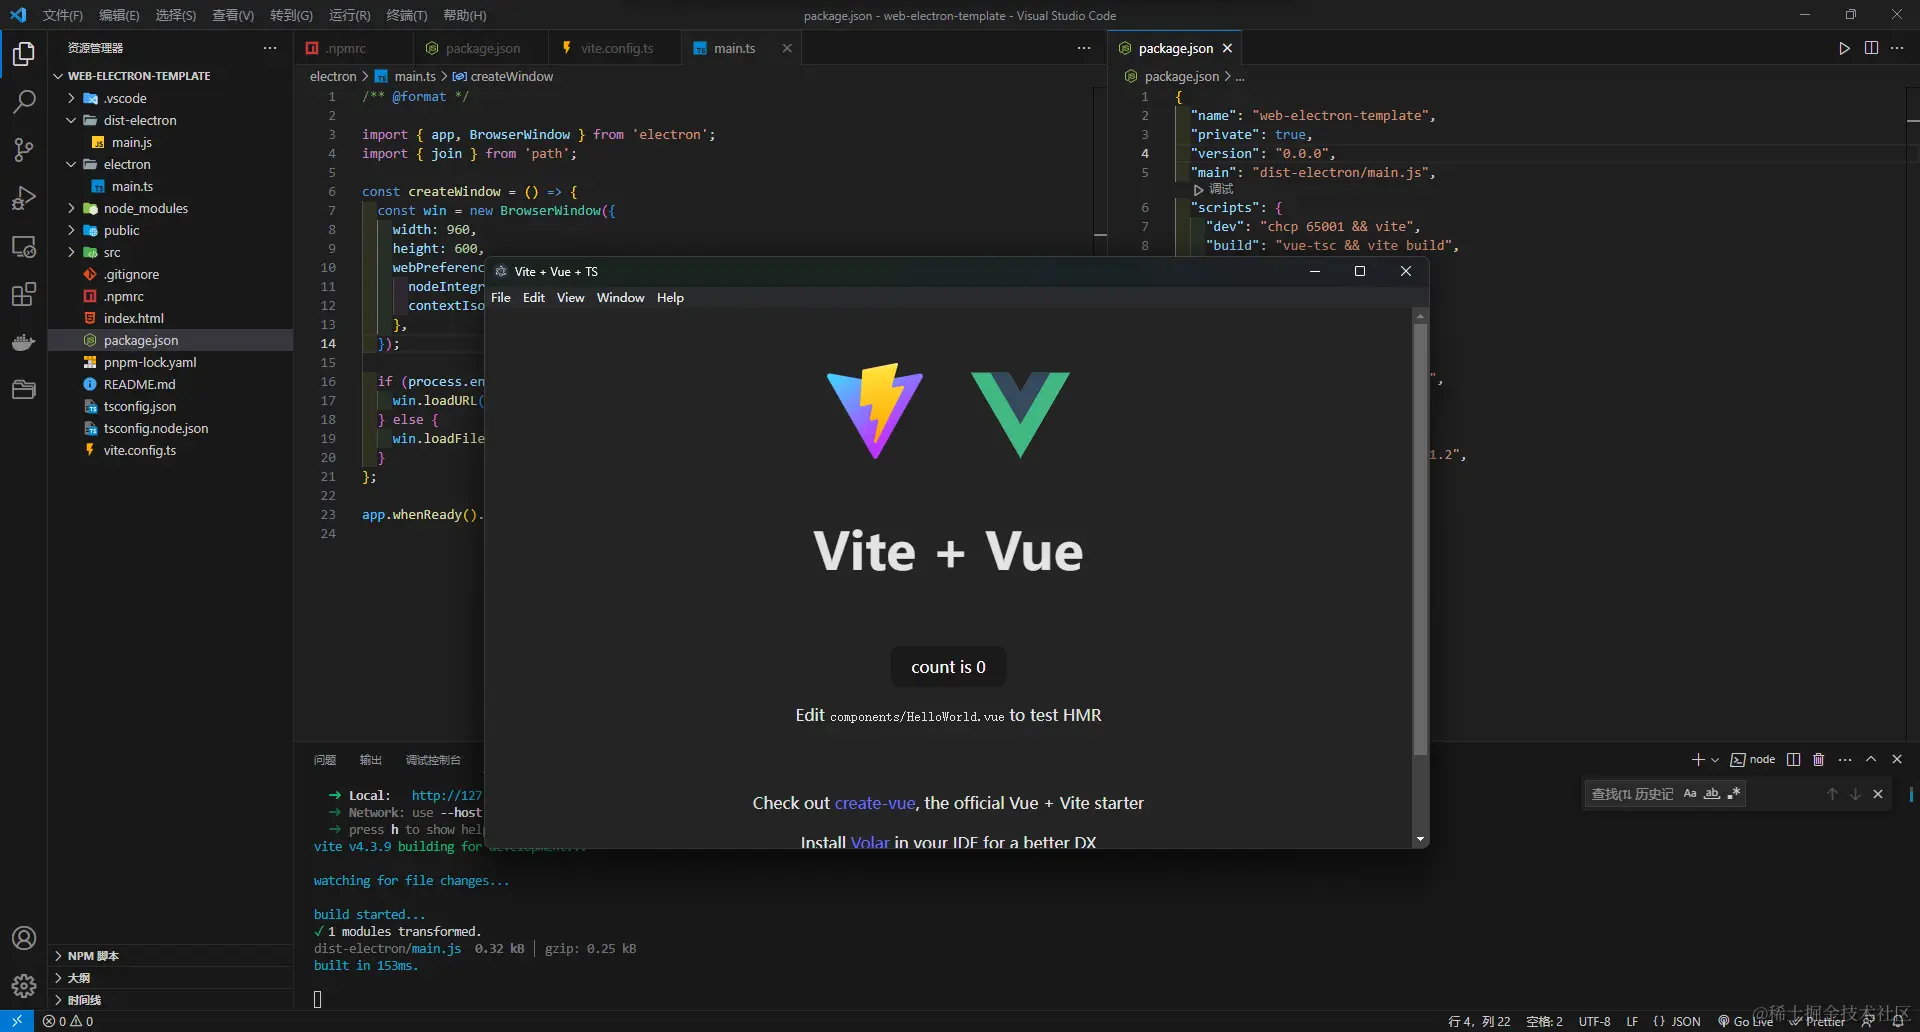Open the Accounts menu in the activity bar
The image size is (1920, 1032).
point(23,938)
